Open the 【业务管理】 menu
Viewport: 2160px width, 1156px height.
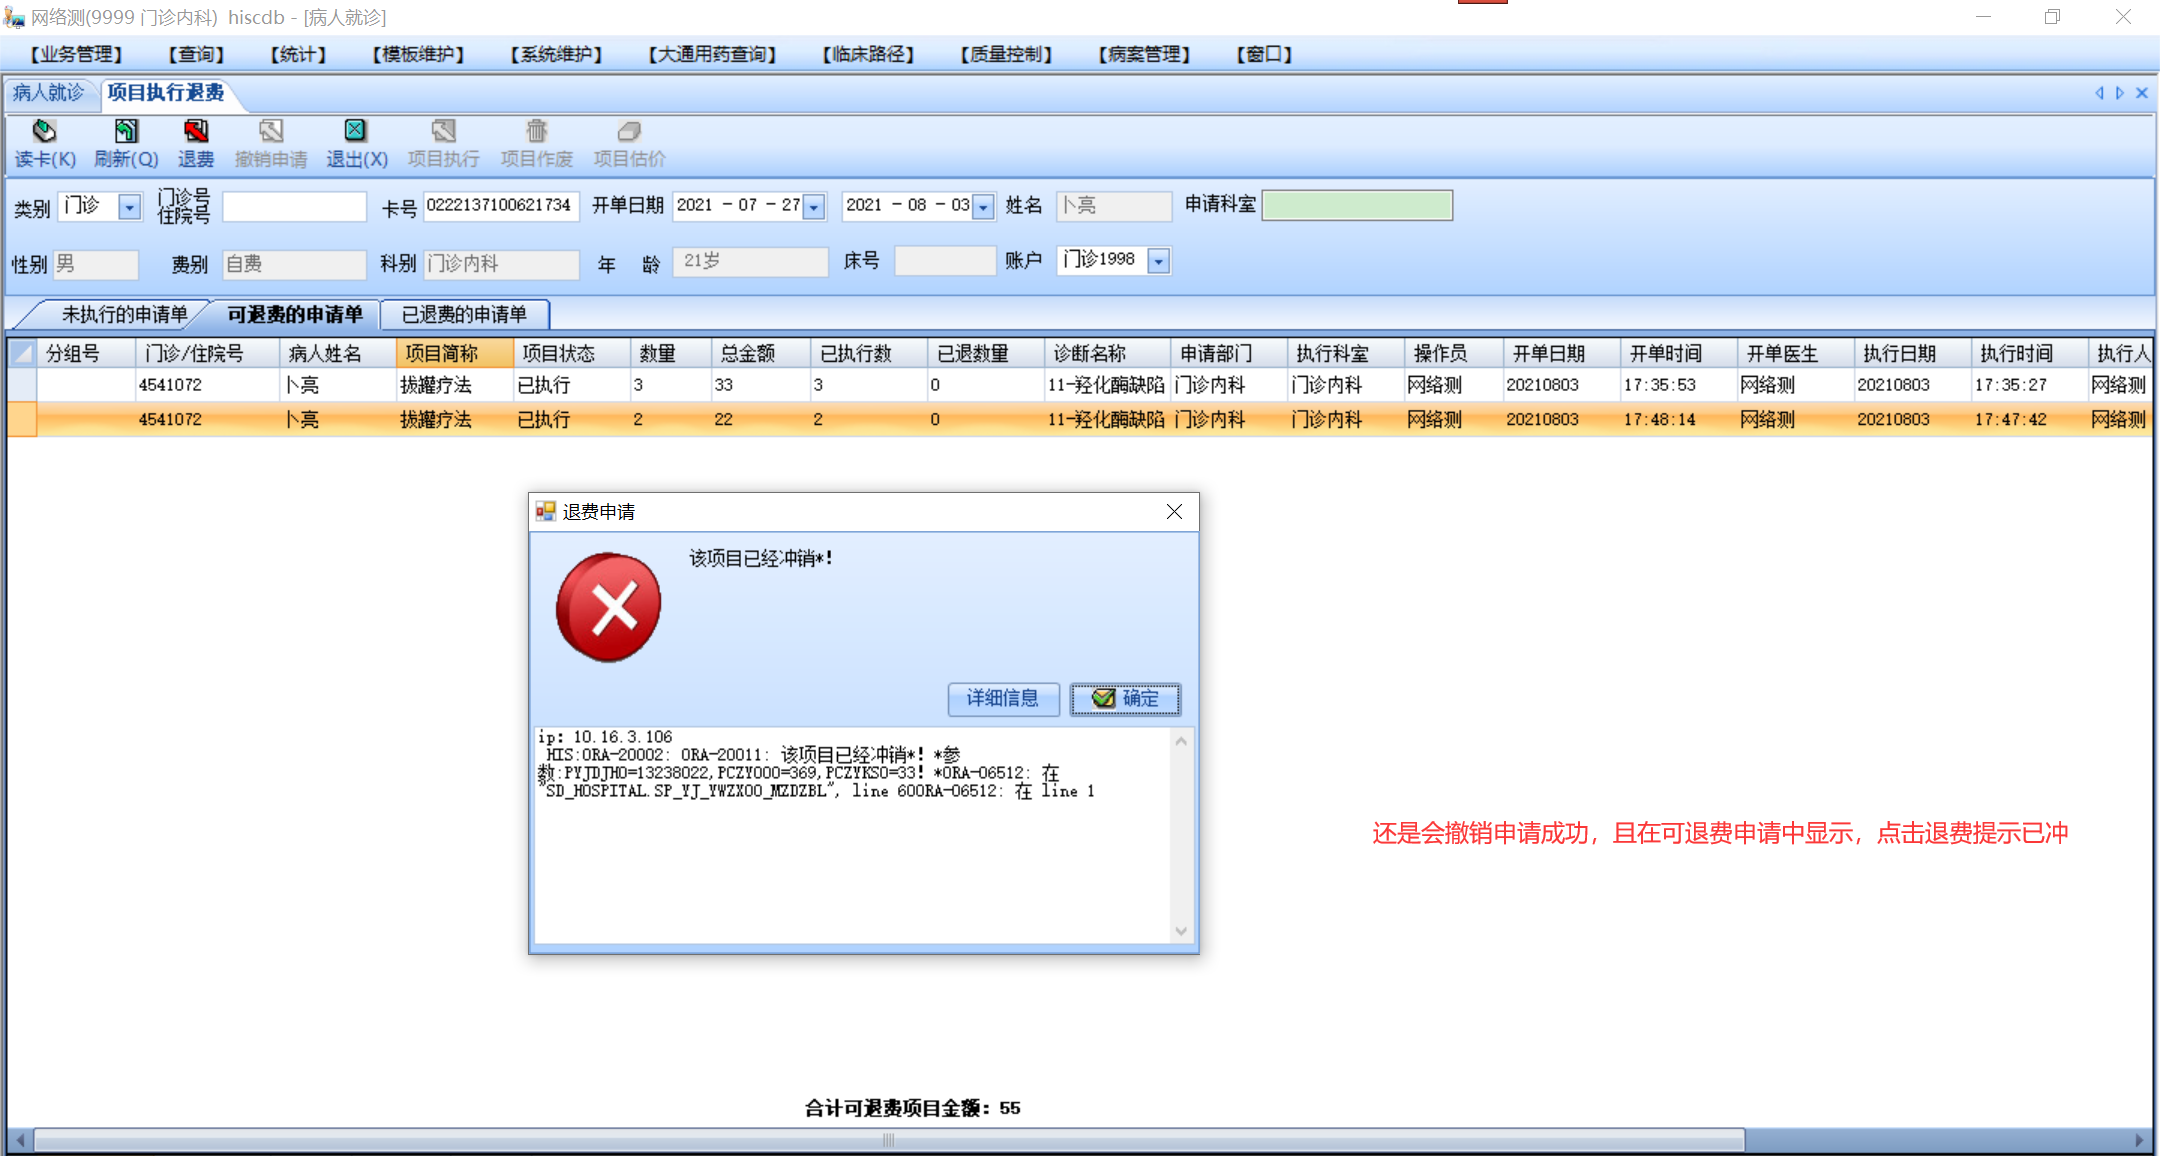(77, 54)
